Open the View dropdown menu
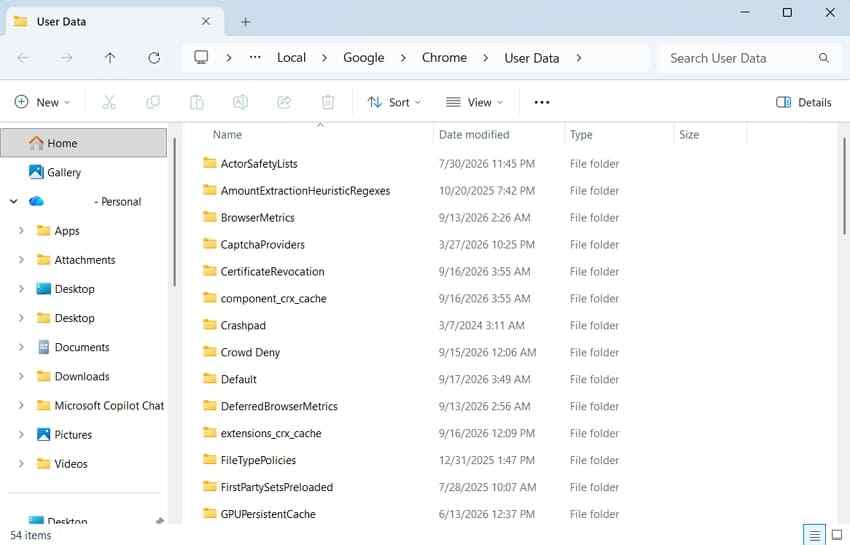 coord(474,102)
